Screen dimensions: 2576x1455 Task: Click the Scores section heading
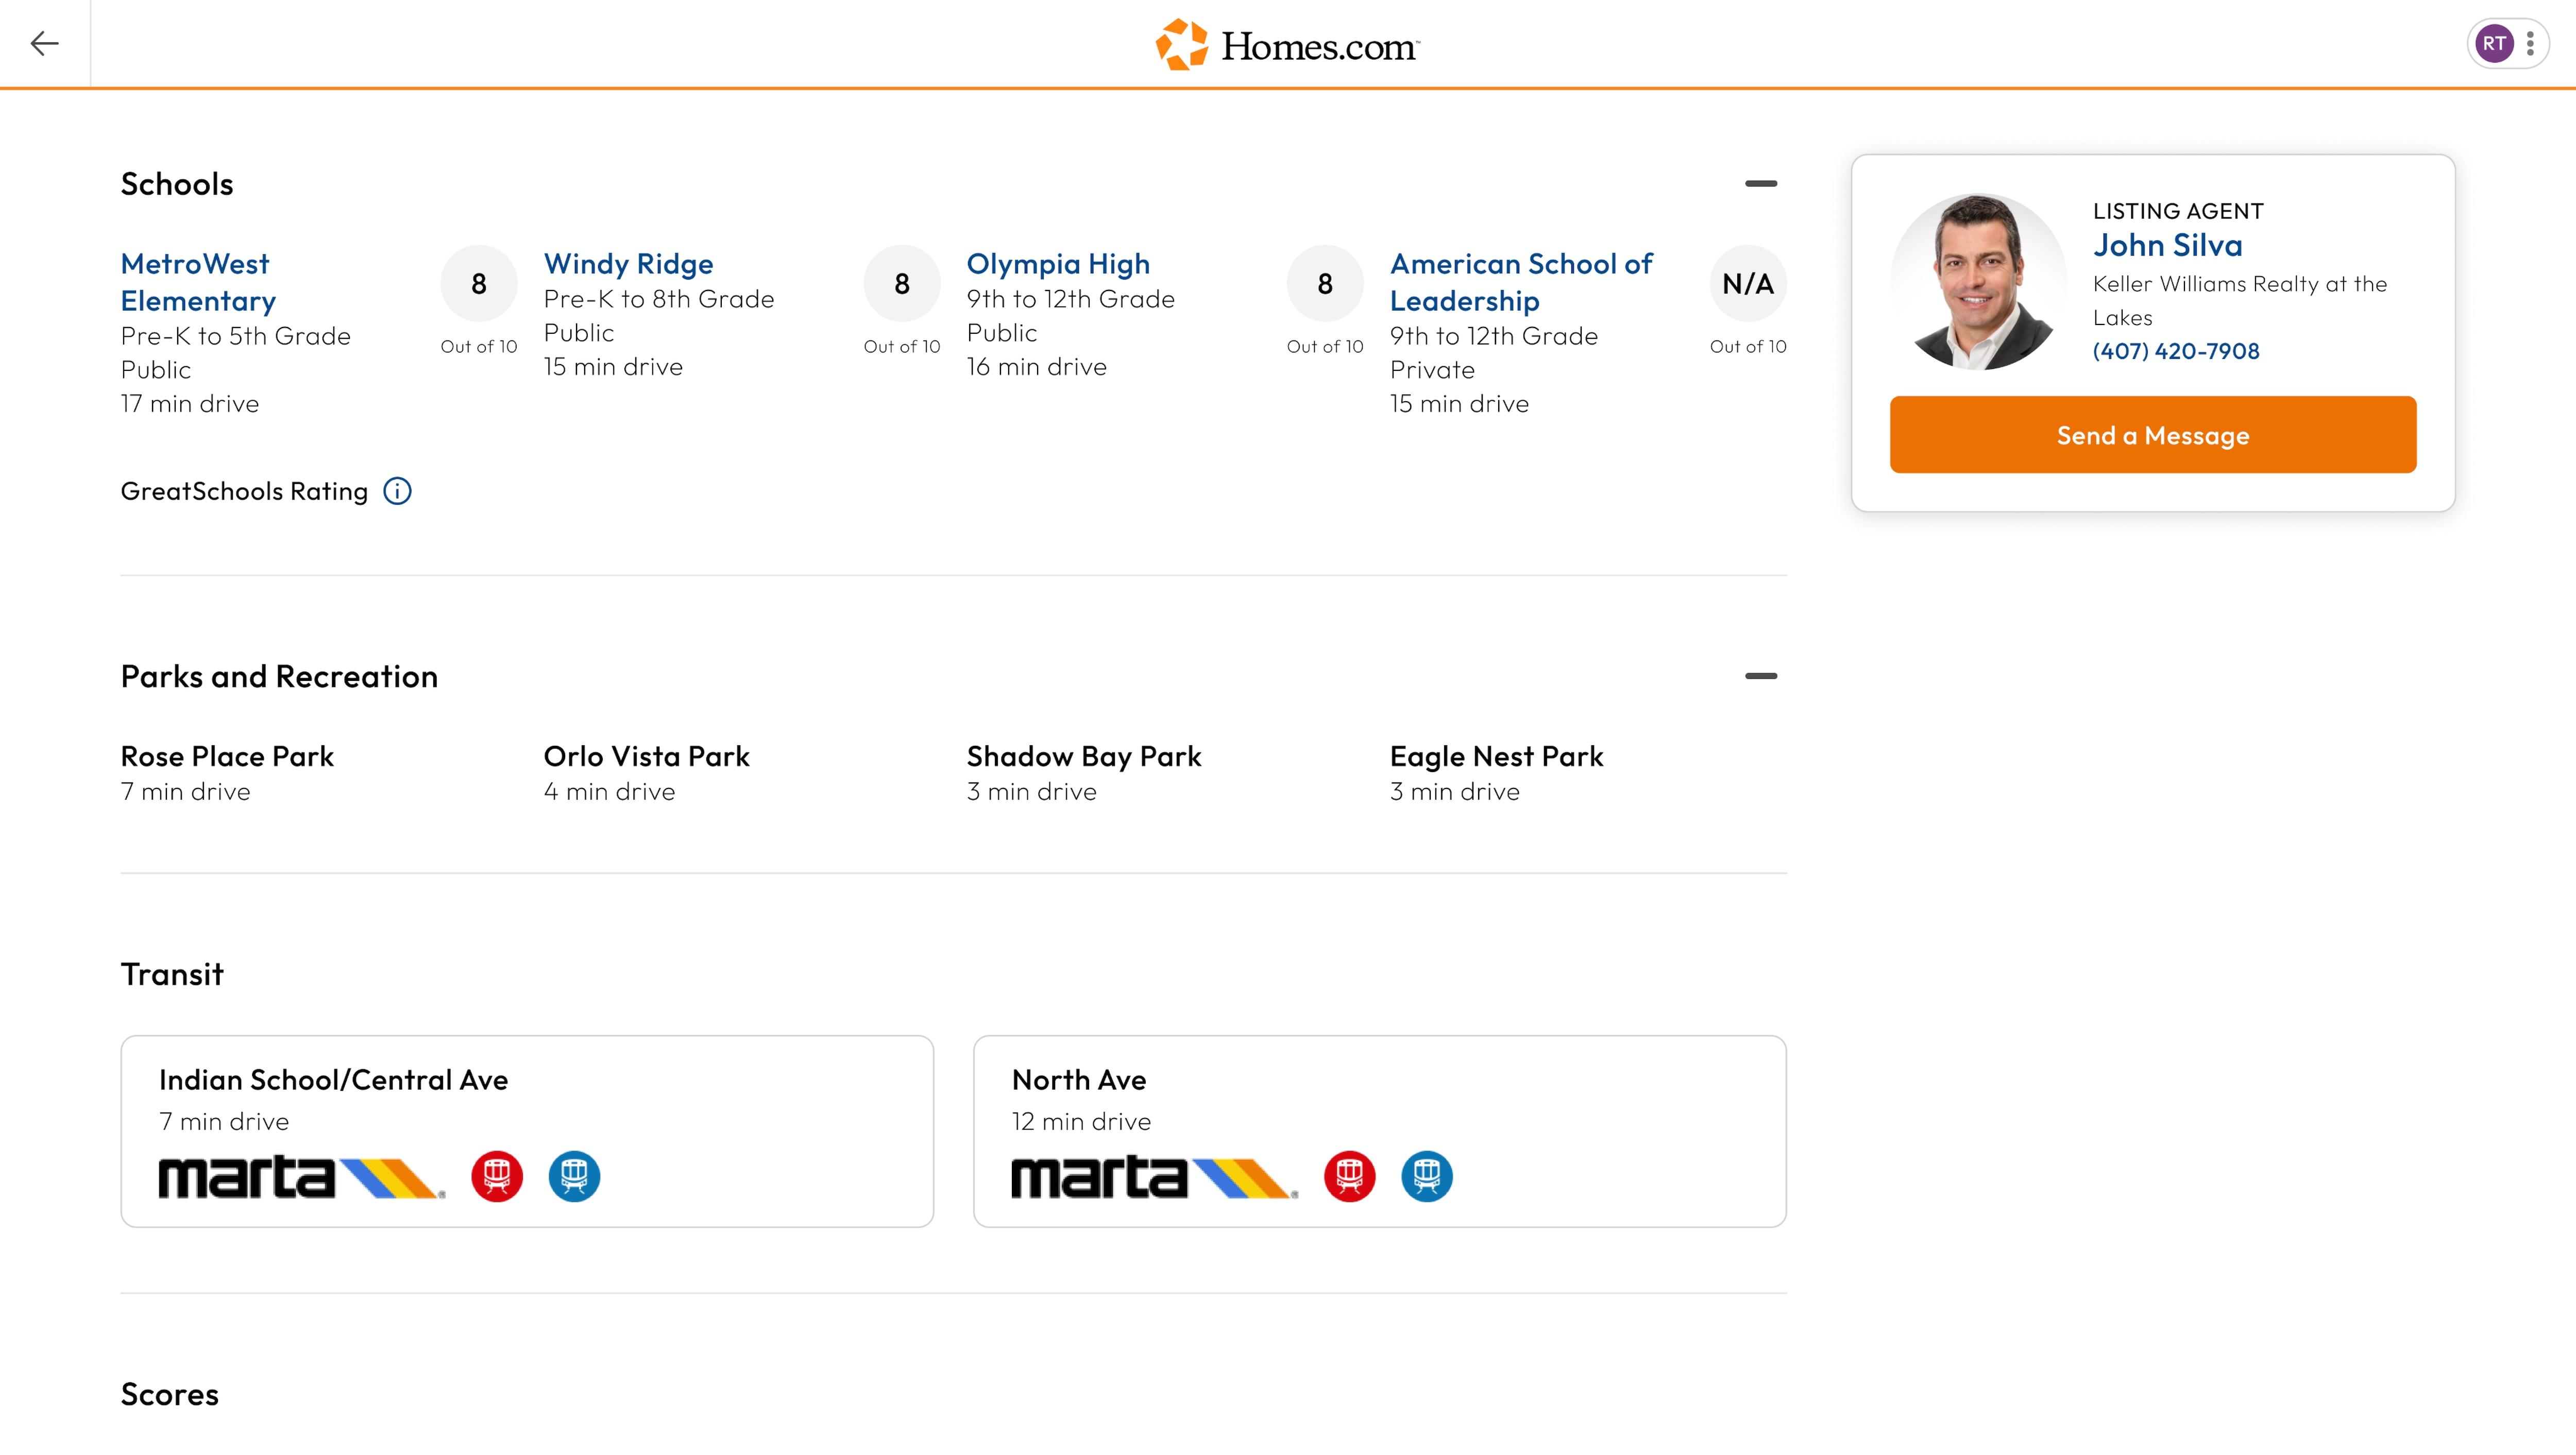click(170, 1394)
